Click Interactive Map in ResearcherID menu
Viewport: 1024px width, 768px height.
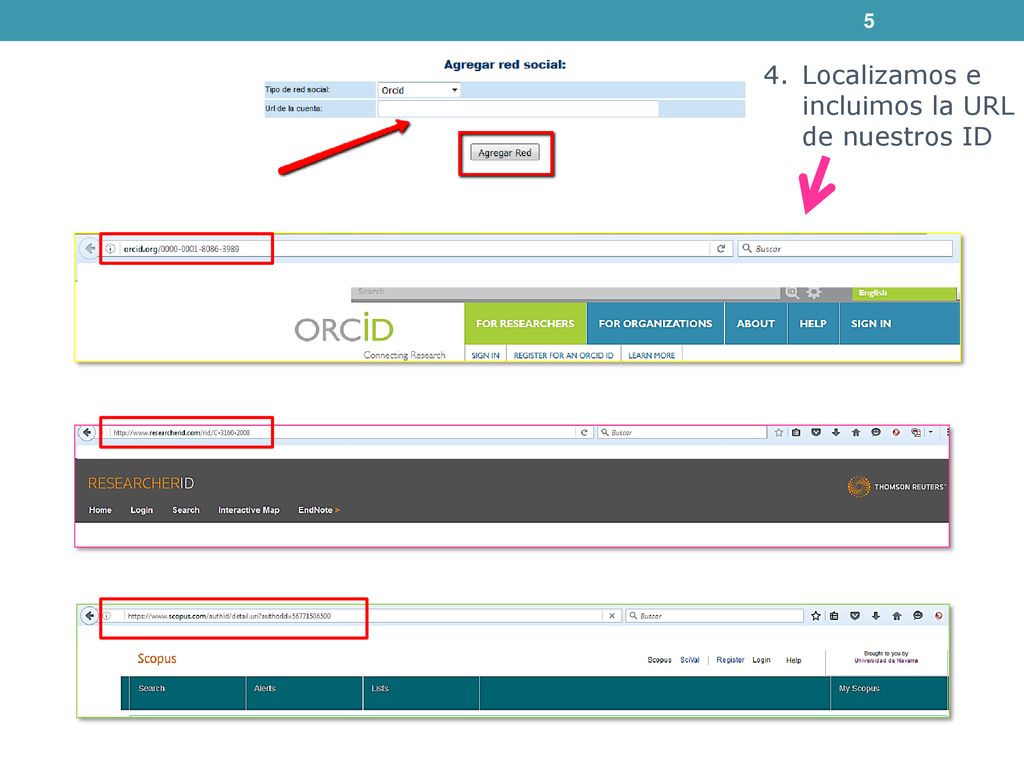(249, 510)
